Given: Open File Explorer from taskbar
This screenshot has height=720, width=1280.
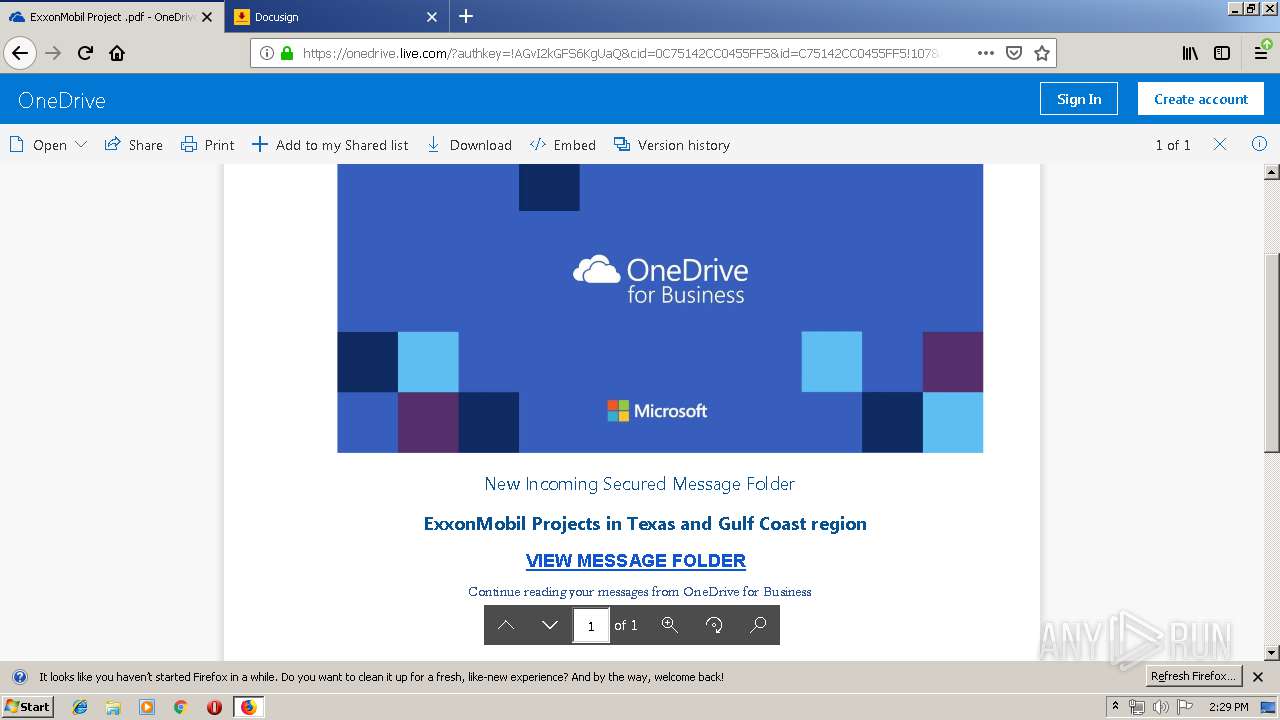Looking at the screenshot, I should (113, 707).
